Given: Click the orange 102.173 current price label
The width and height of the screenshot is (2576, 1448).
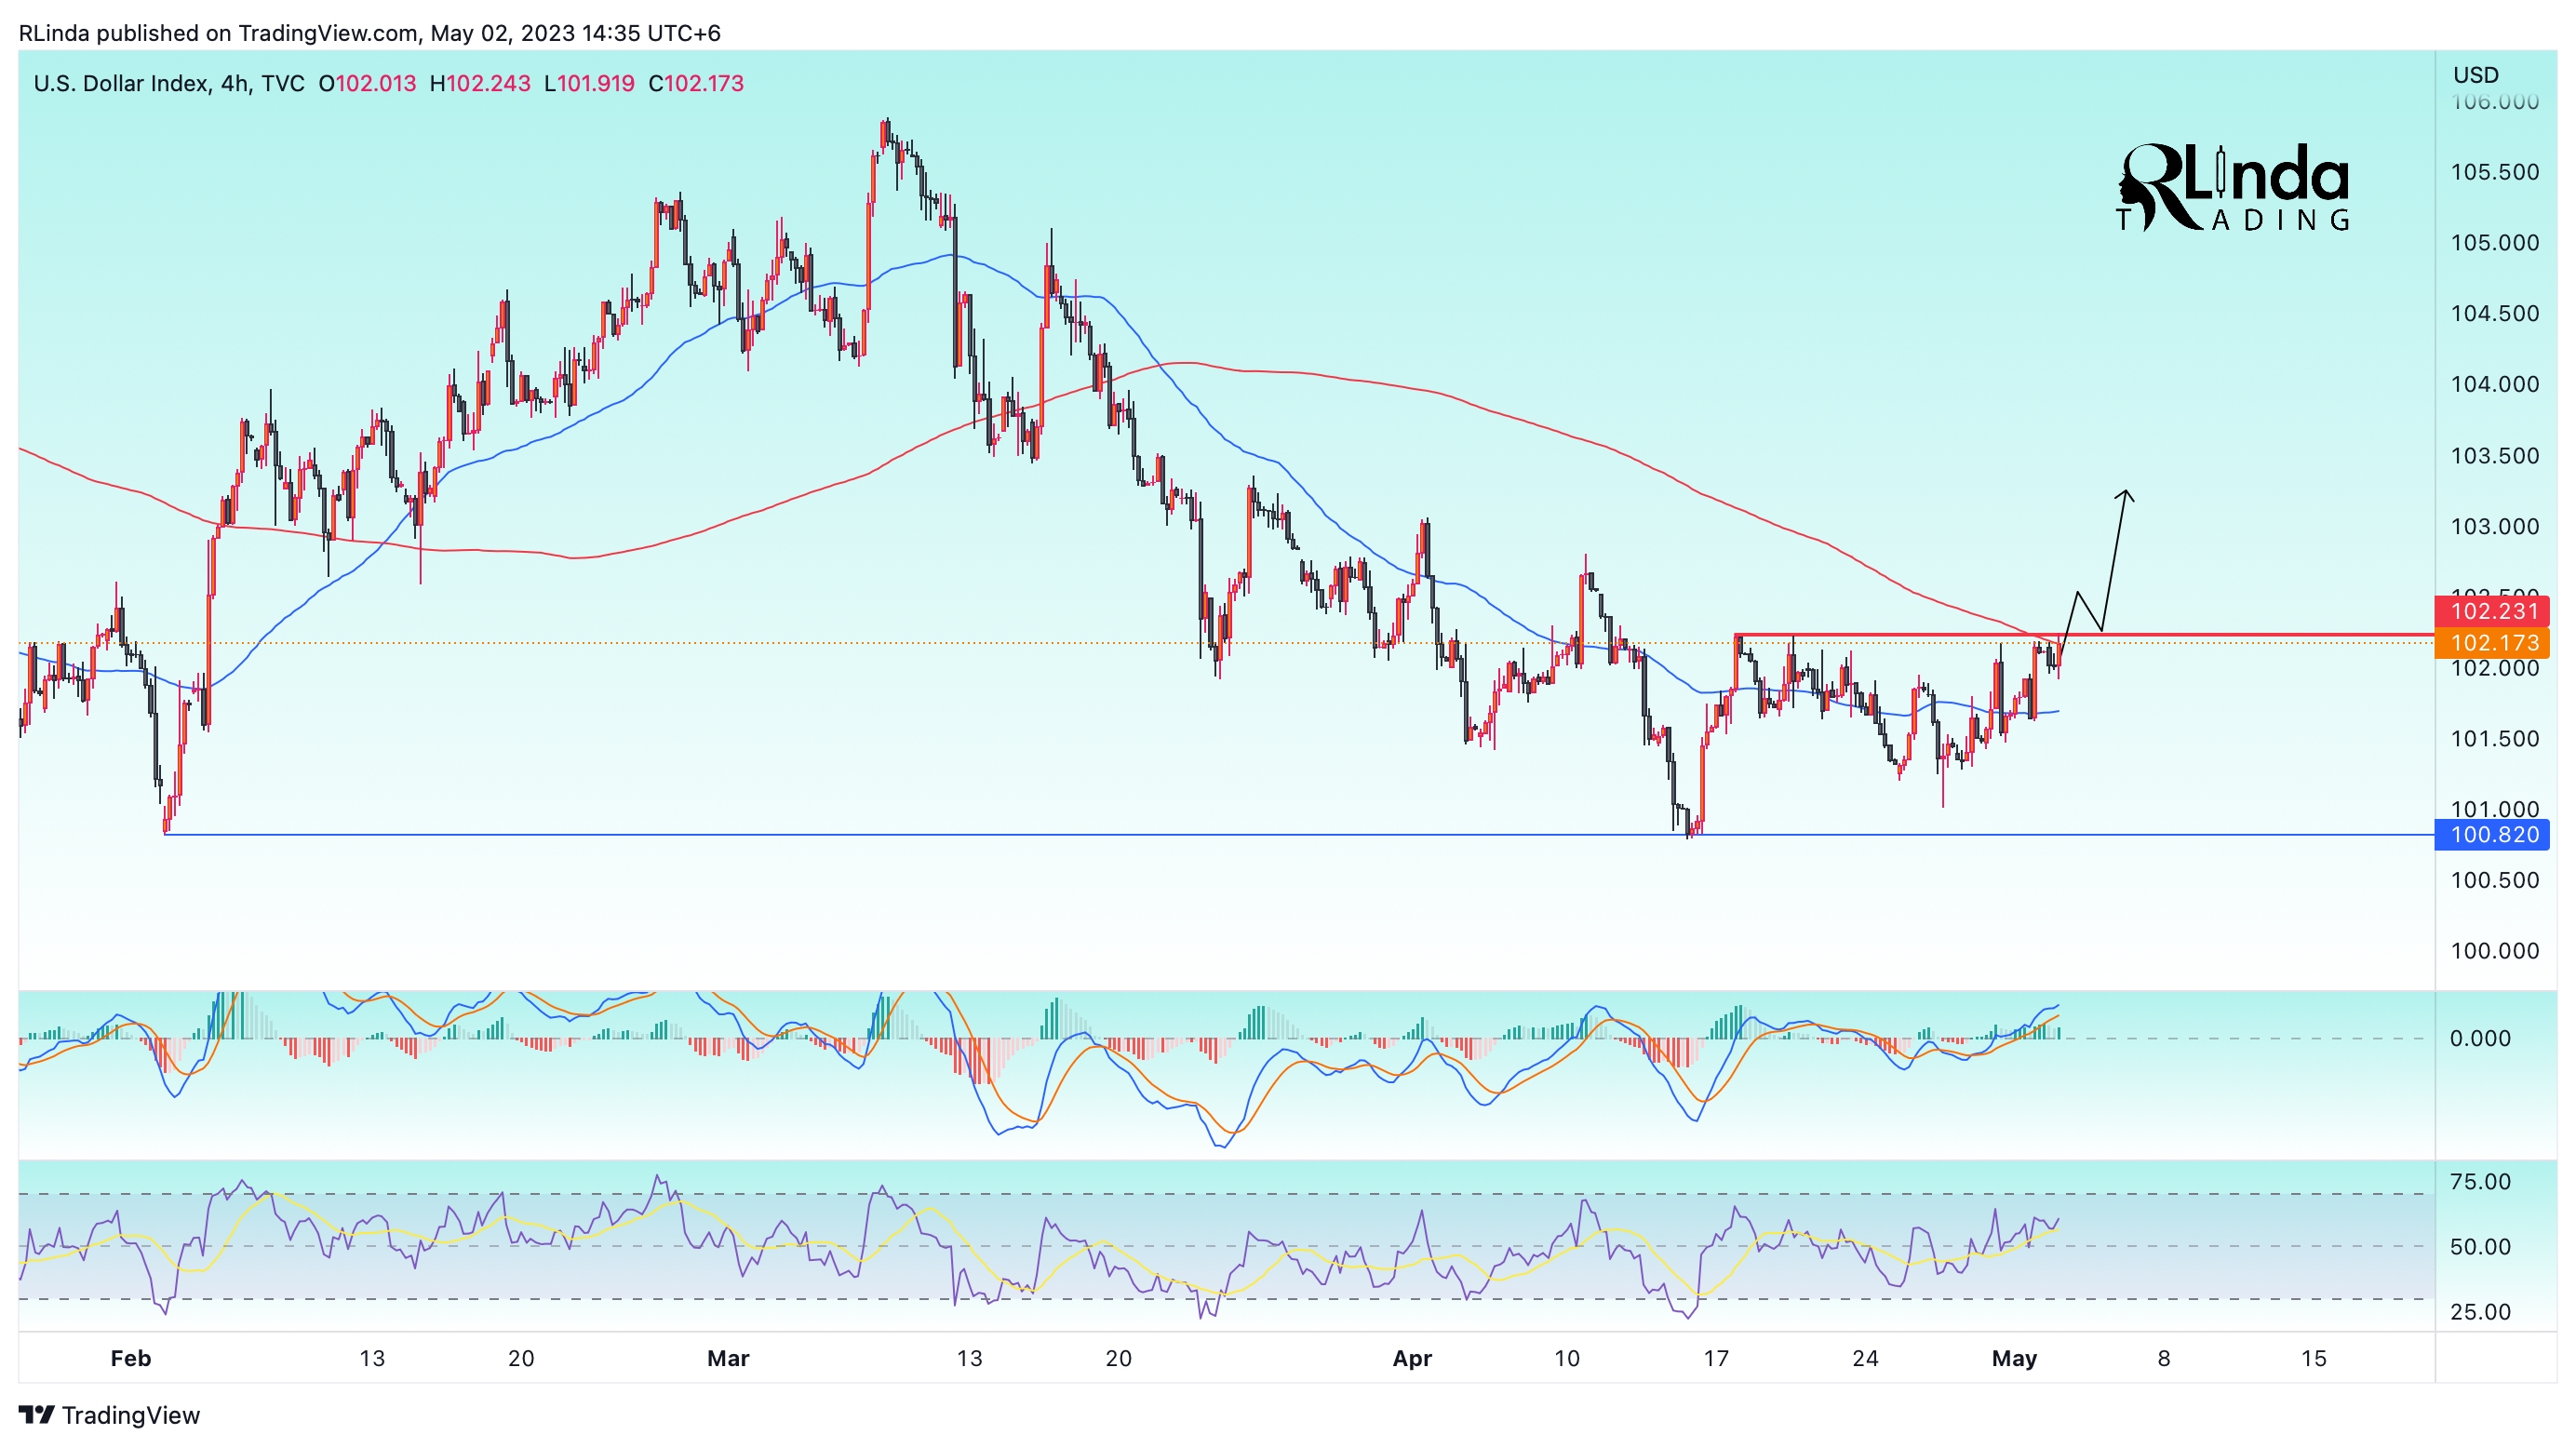Looking at the screenshot, I should (2494, 643).
